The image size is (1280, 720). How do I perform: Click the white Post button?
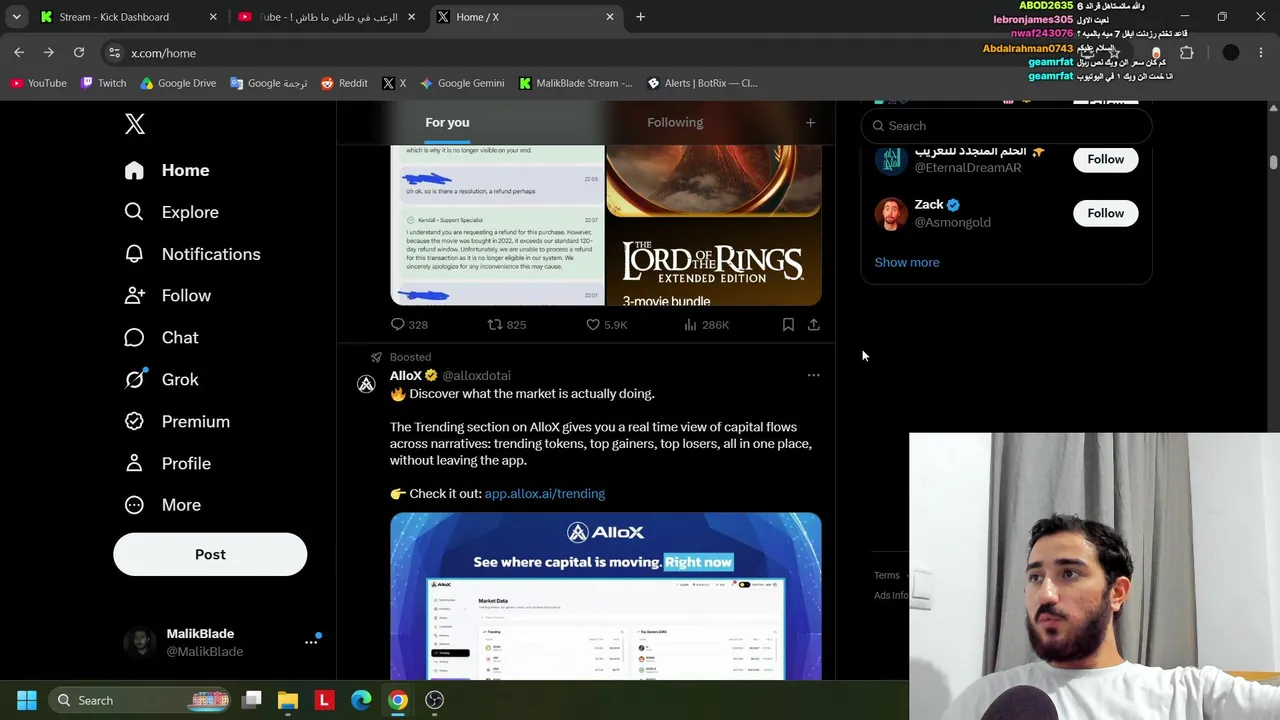click(210, 554)
